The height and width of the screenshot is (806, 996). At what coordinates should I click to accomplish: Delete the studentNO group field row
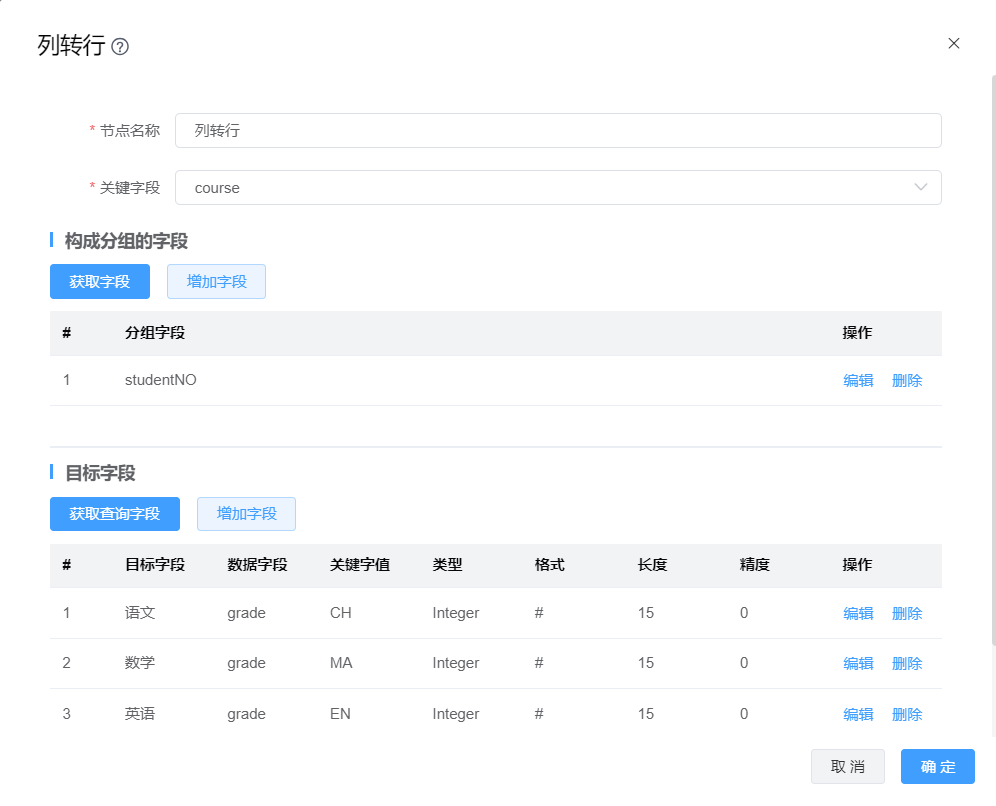tap(906, 381)
